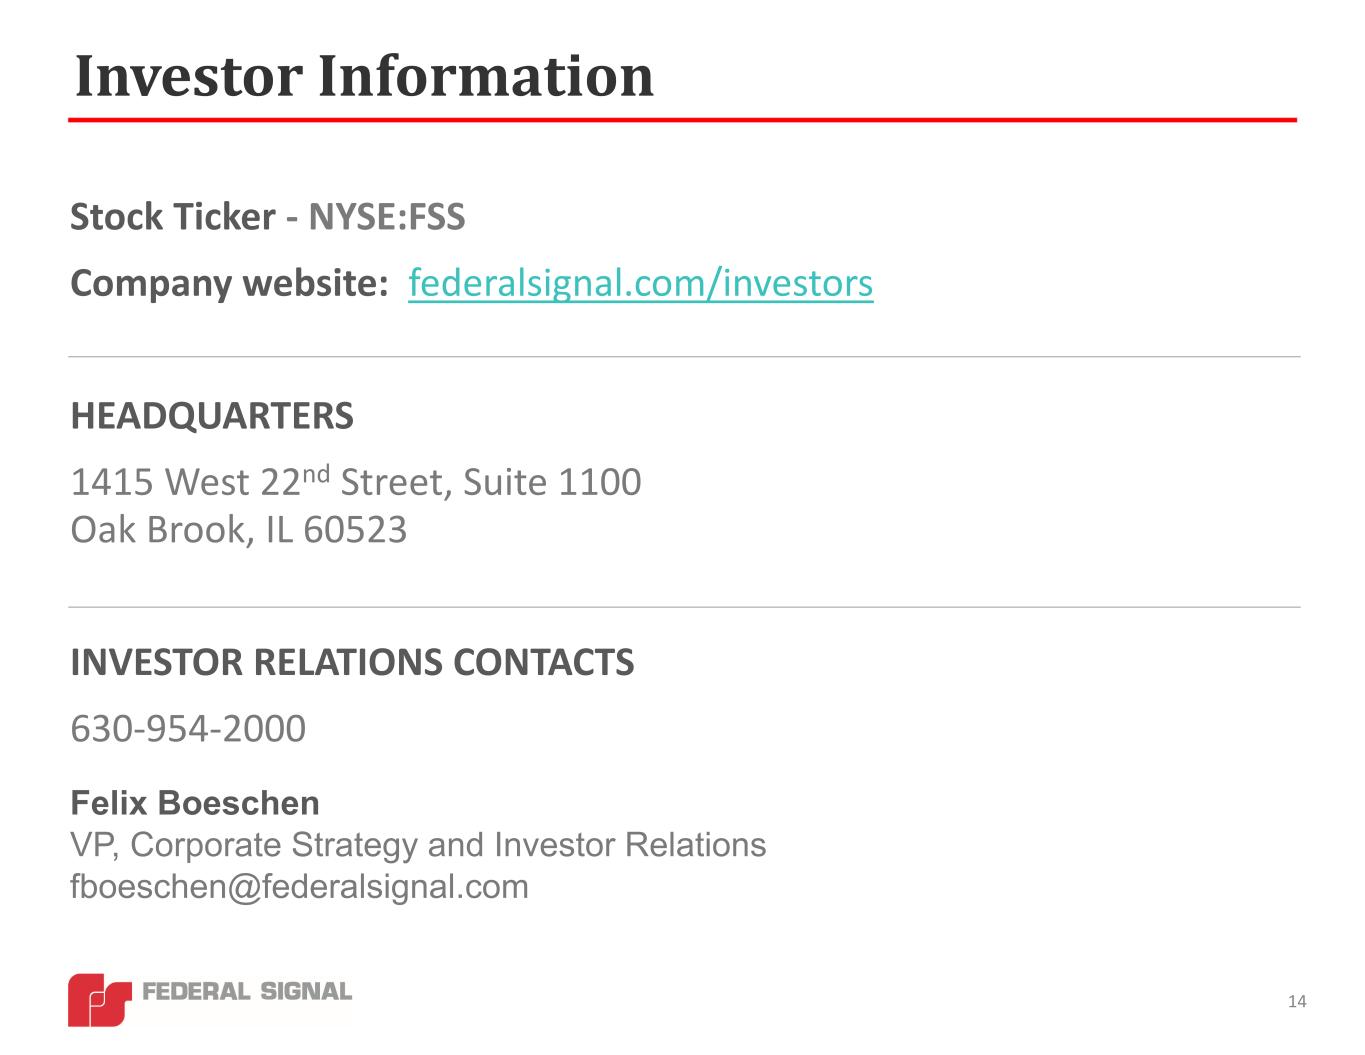Click the FEDERAL SIGNAL wordmark text

pos(248,991)
